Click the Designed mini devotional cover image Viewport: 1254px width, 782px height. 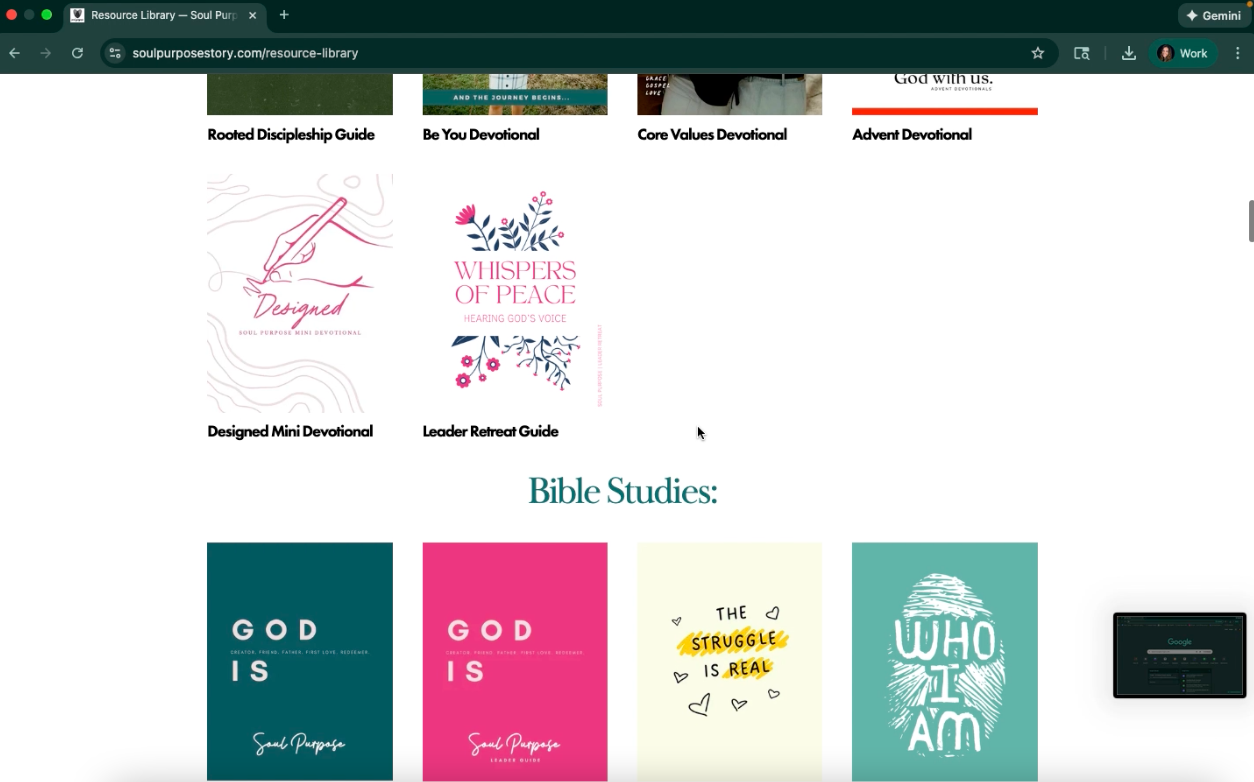point(300,293)
